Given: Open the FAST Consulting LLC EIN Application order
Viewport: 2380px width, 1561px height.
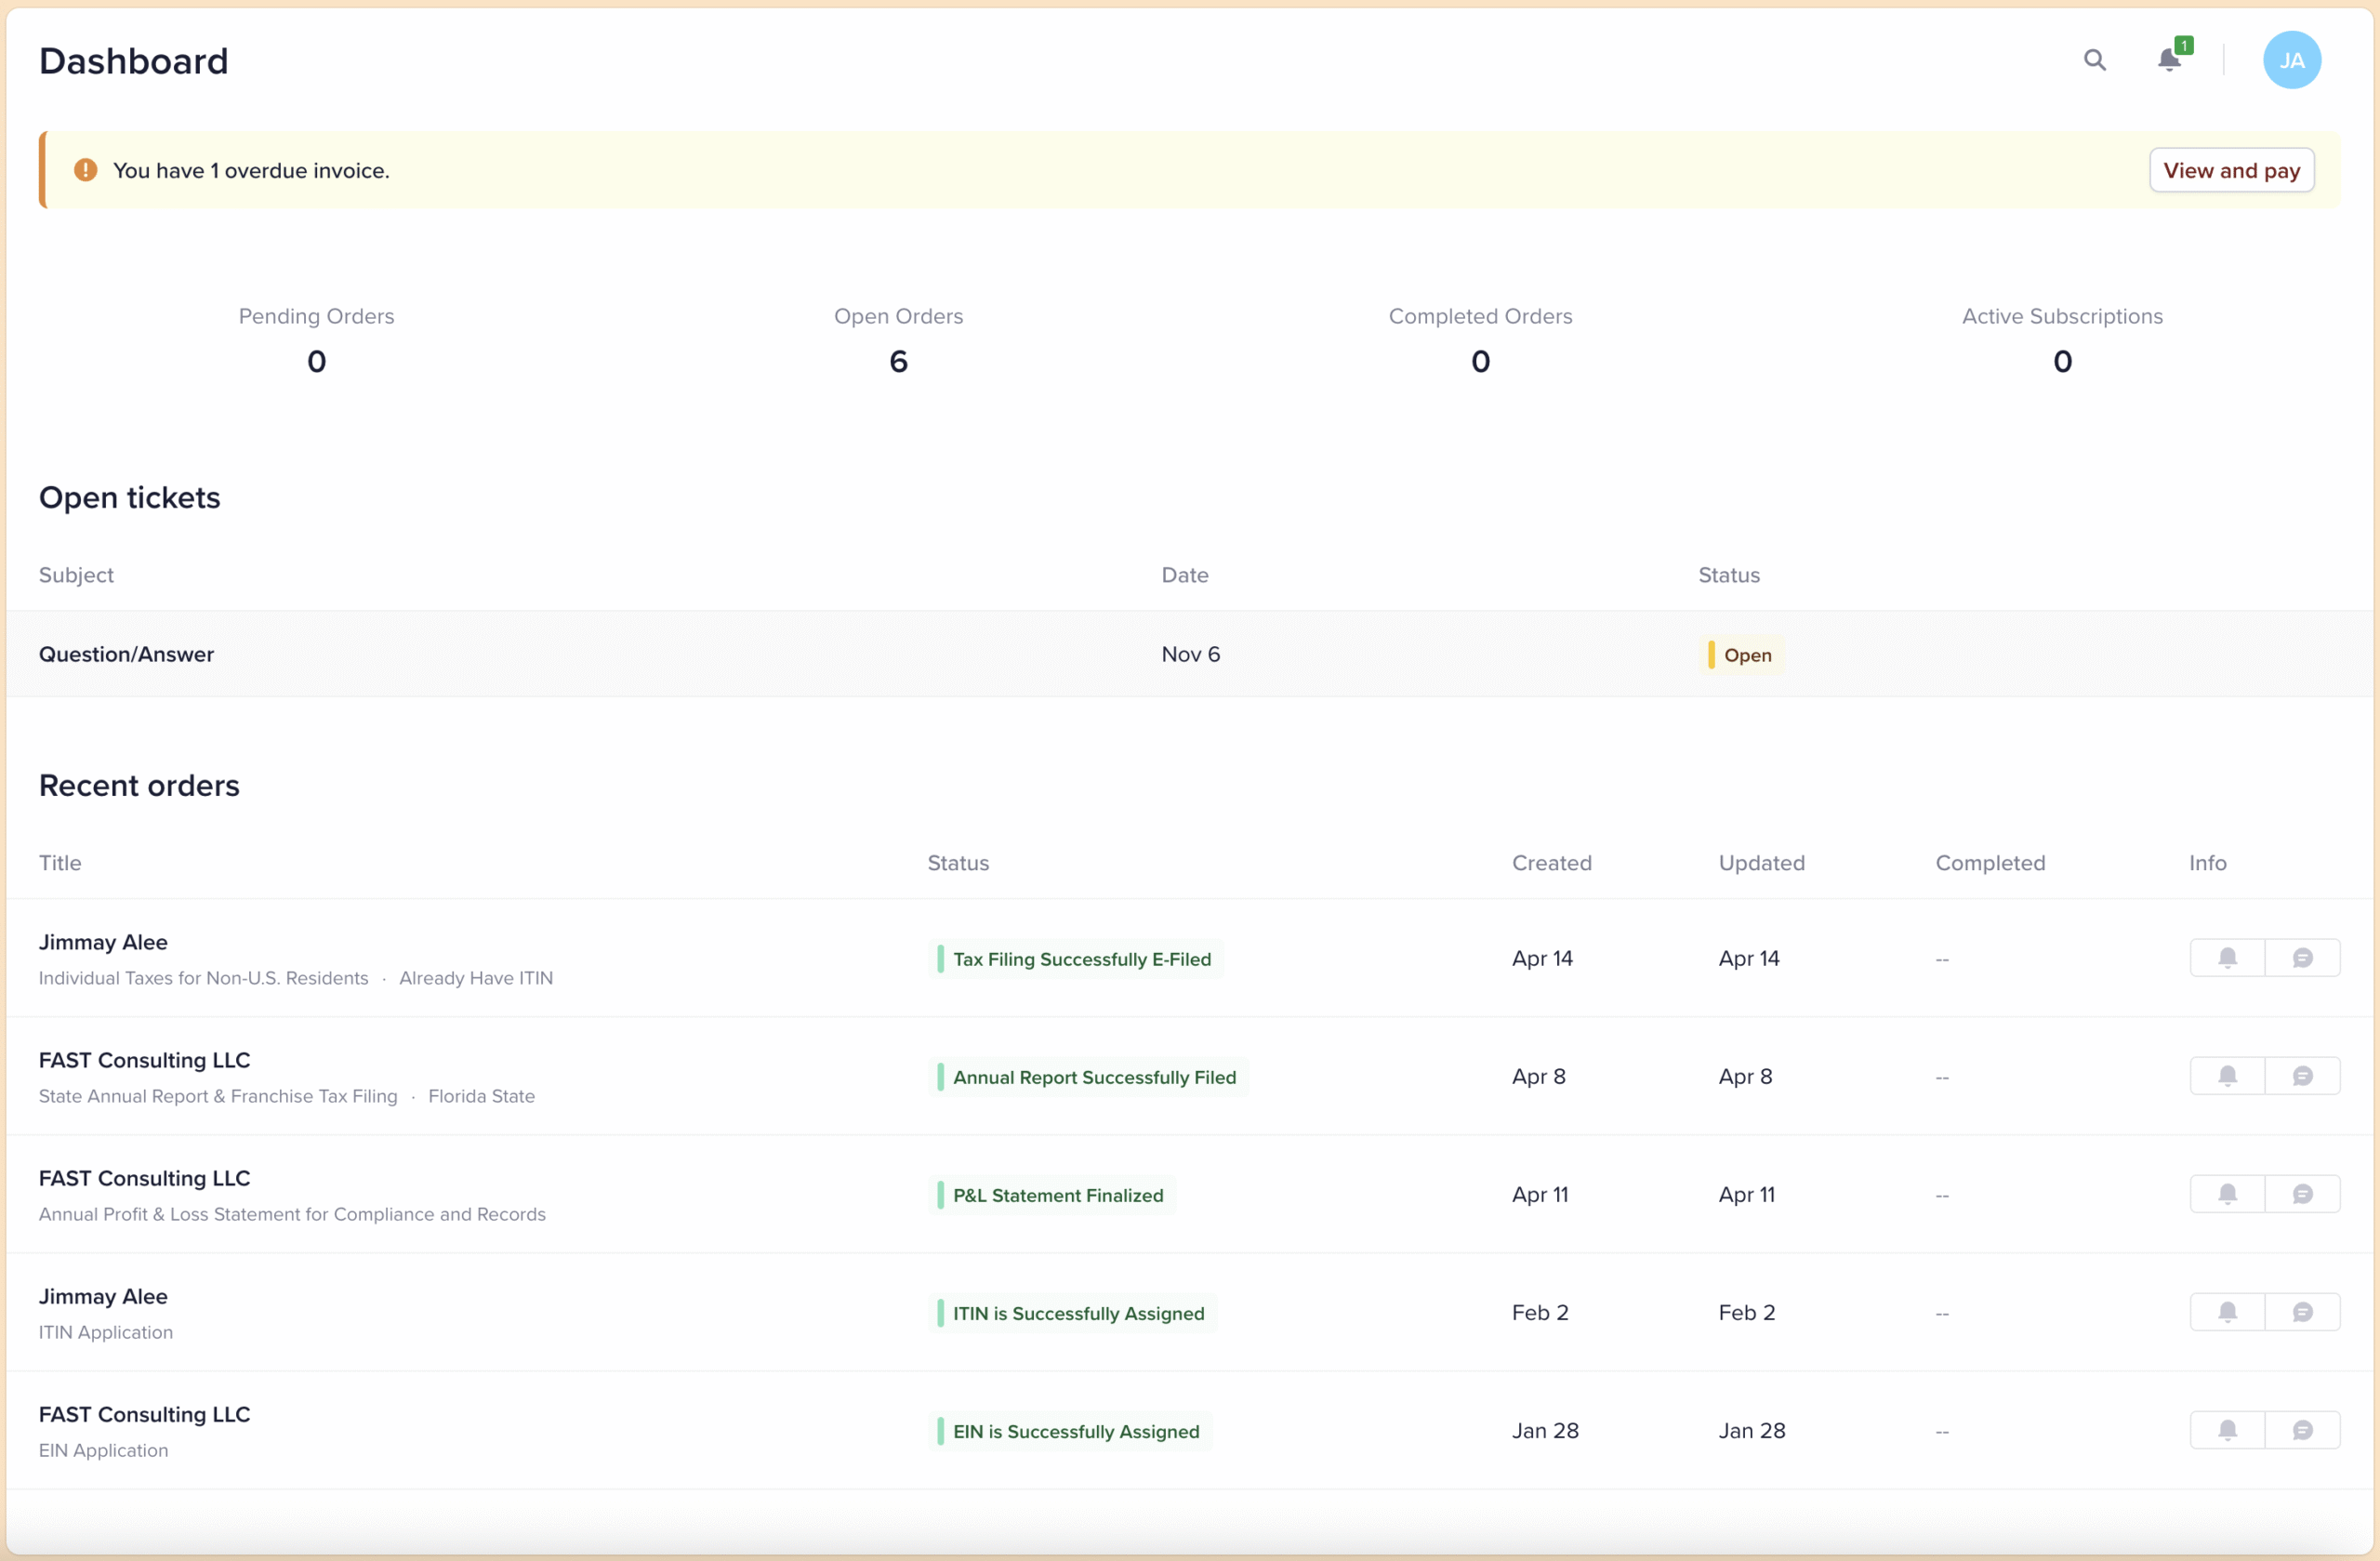Looking at the screenshot, I should point(144,1413).
